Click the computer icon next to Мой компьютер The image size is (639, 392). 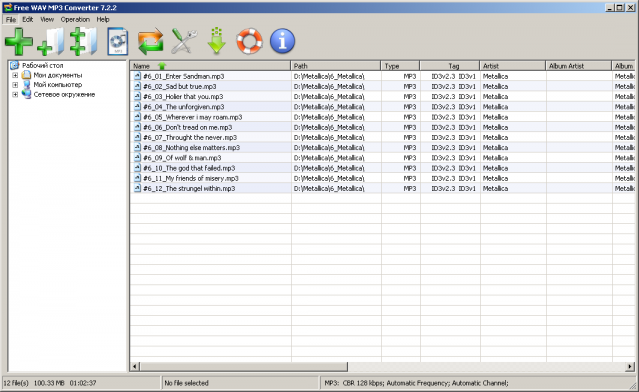[x=26, y=85]
